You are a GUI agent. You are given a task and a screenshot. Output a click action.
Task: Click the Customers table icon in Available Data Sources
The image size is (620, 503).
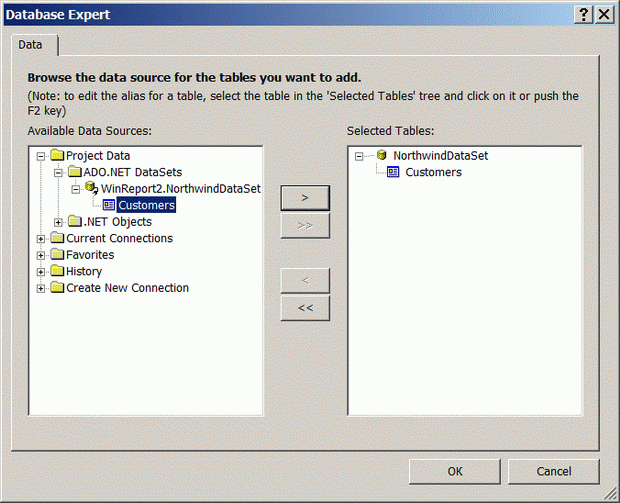pyautogui.click(x=109, y=206)
